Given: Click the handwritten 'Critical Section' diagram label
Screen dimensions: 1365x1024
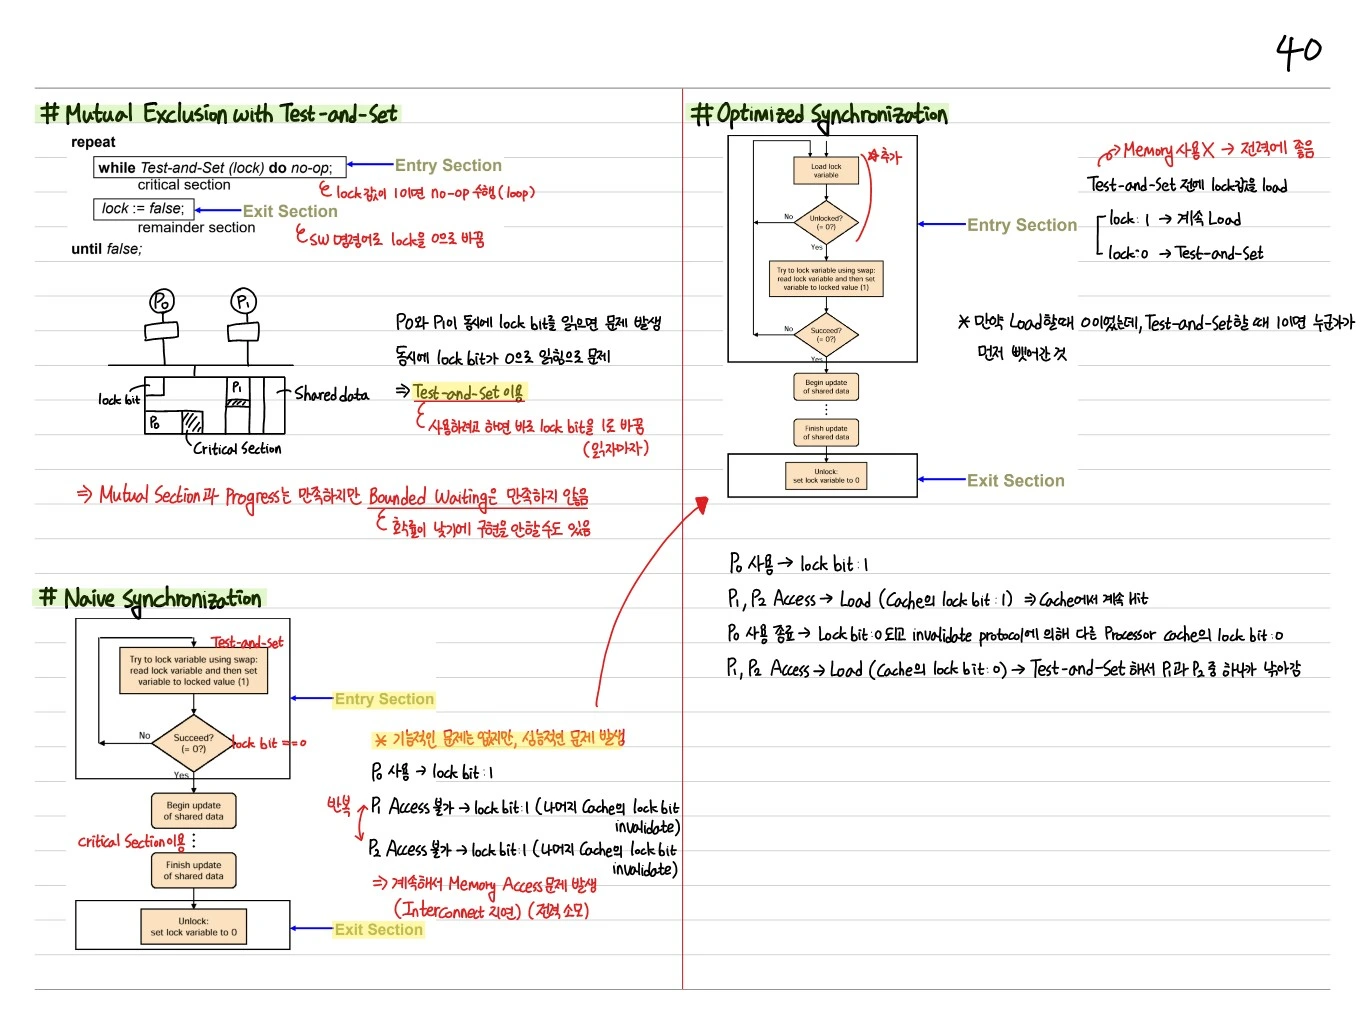Looking at the screenshot, I should [237, 449].
